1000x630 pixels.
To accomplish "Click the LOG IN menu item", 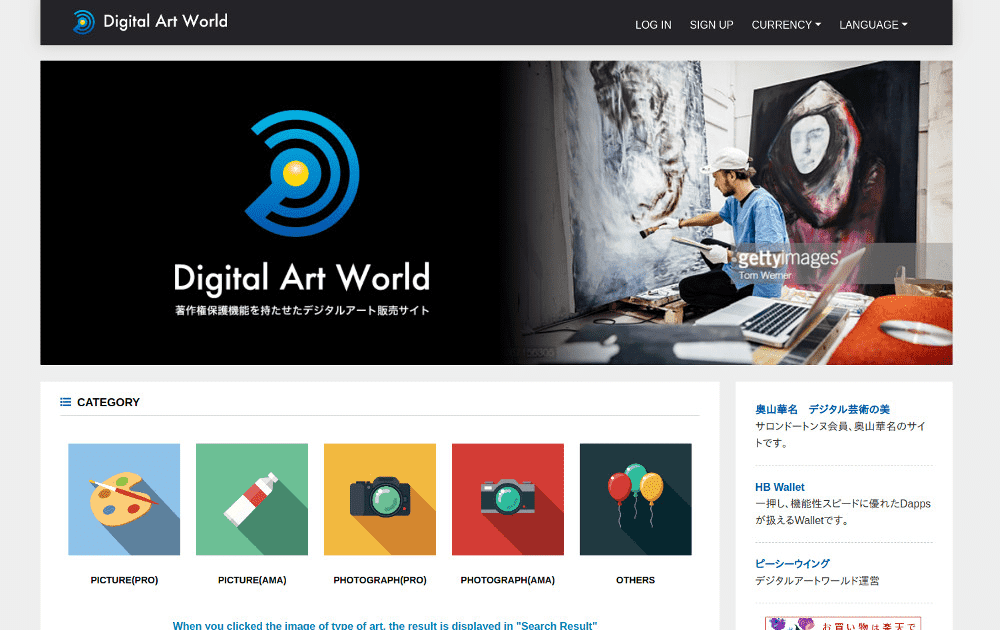I will [653, 25].
